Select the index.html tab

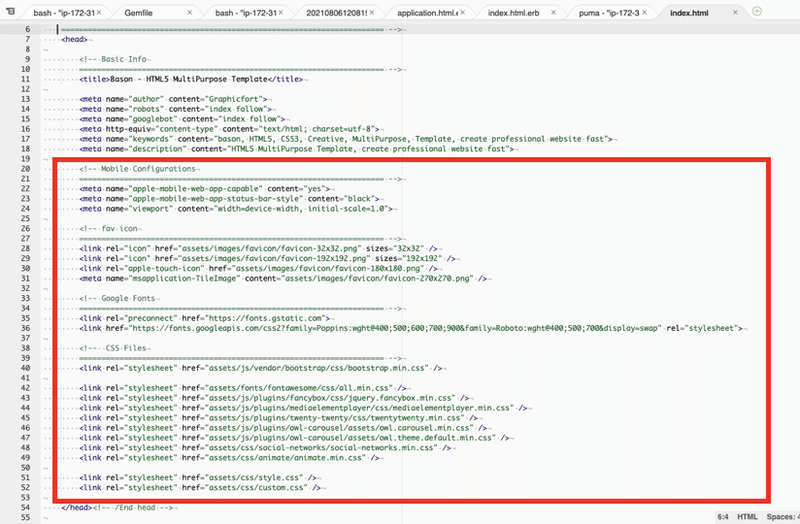[689, 13]
